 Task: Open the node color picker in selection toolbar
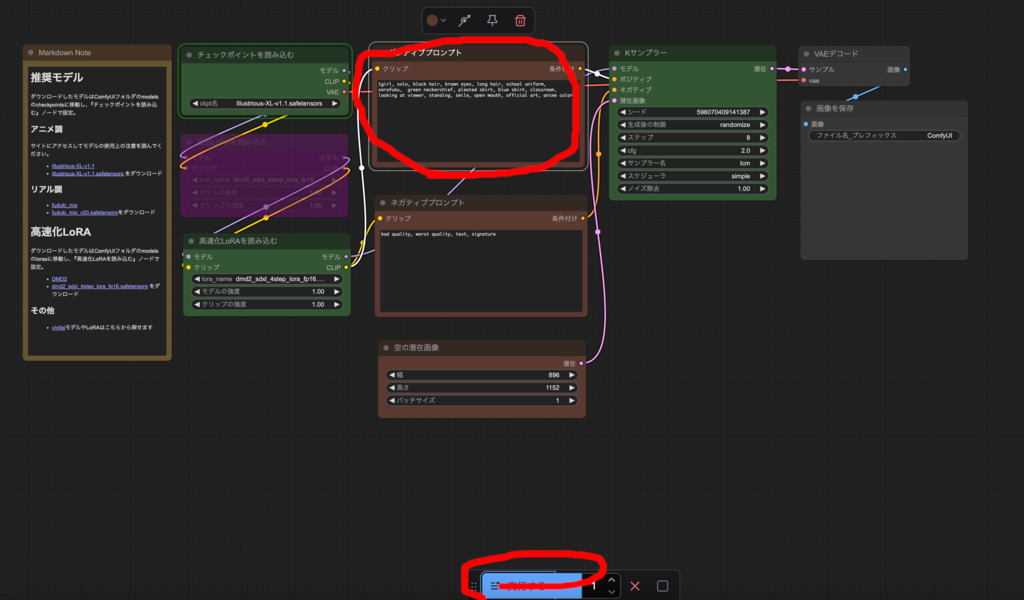(436, 20)
